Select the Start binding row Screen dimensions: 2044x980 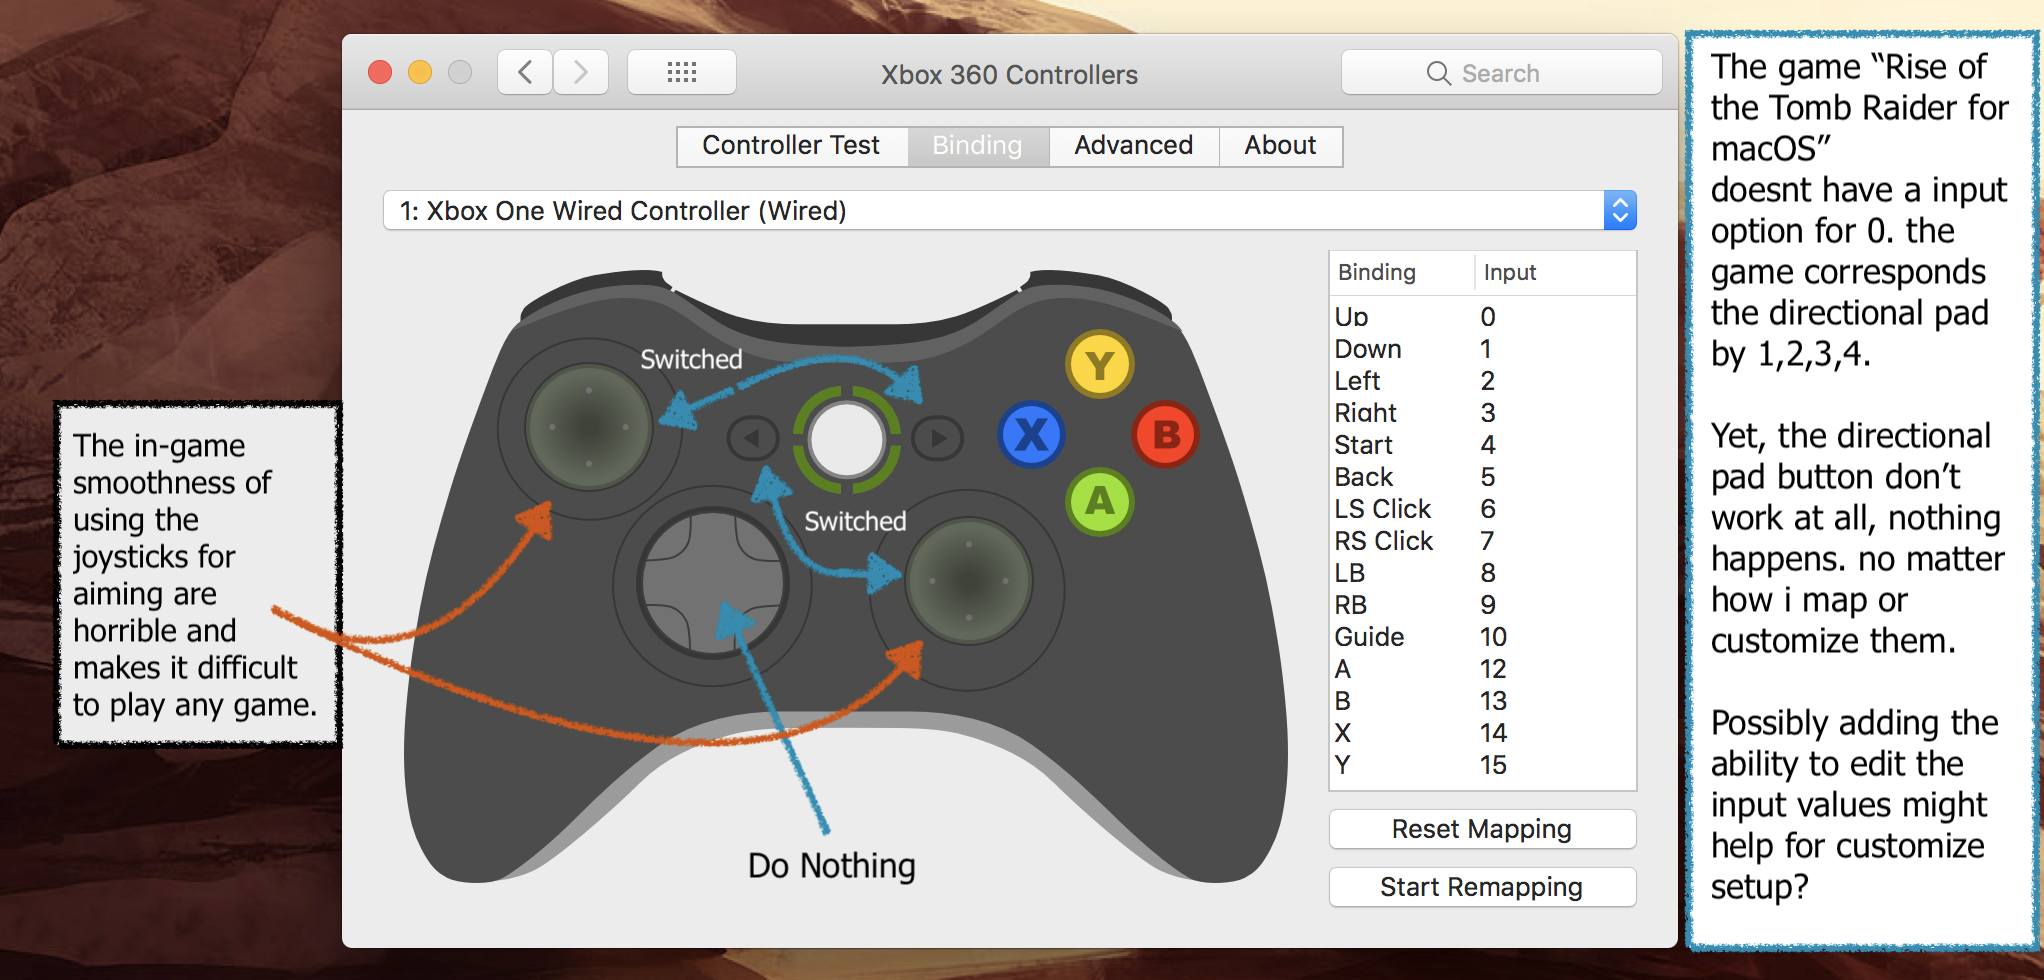coord(1482,445)
